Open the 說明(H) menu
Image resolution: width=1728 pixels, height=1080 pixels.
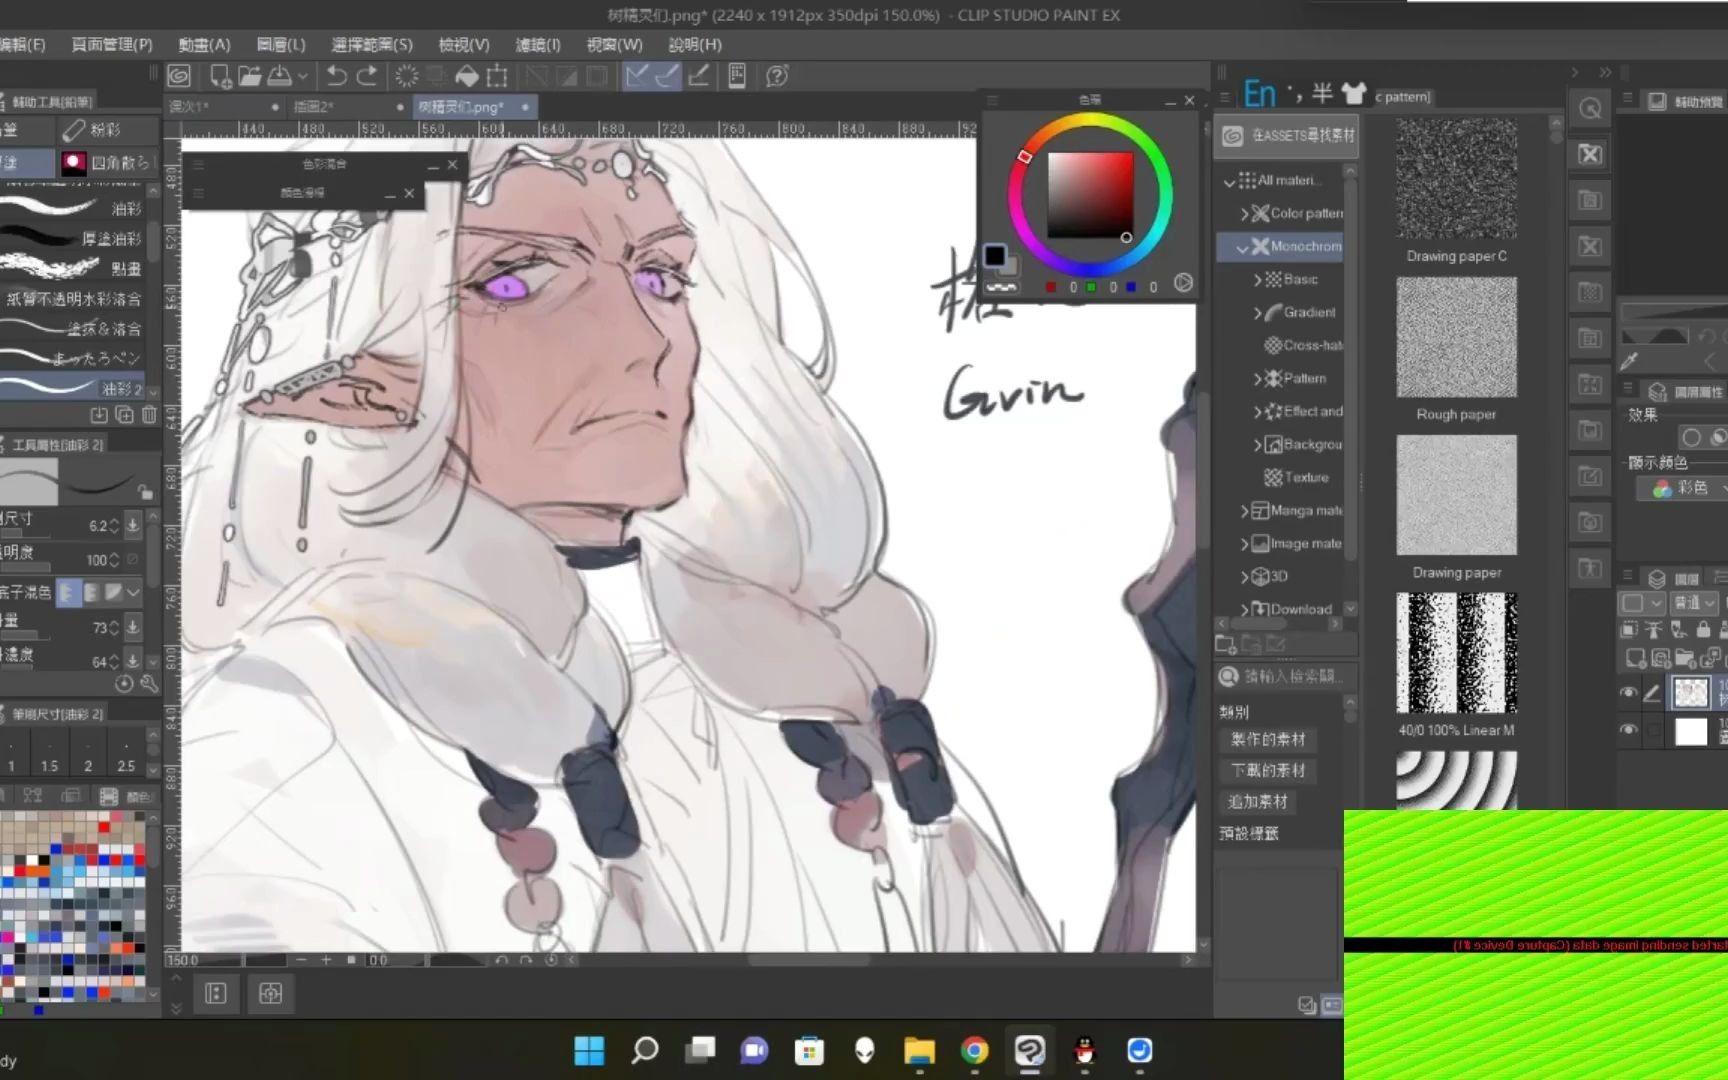(x=695, y=45)
